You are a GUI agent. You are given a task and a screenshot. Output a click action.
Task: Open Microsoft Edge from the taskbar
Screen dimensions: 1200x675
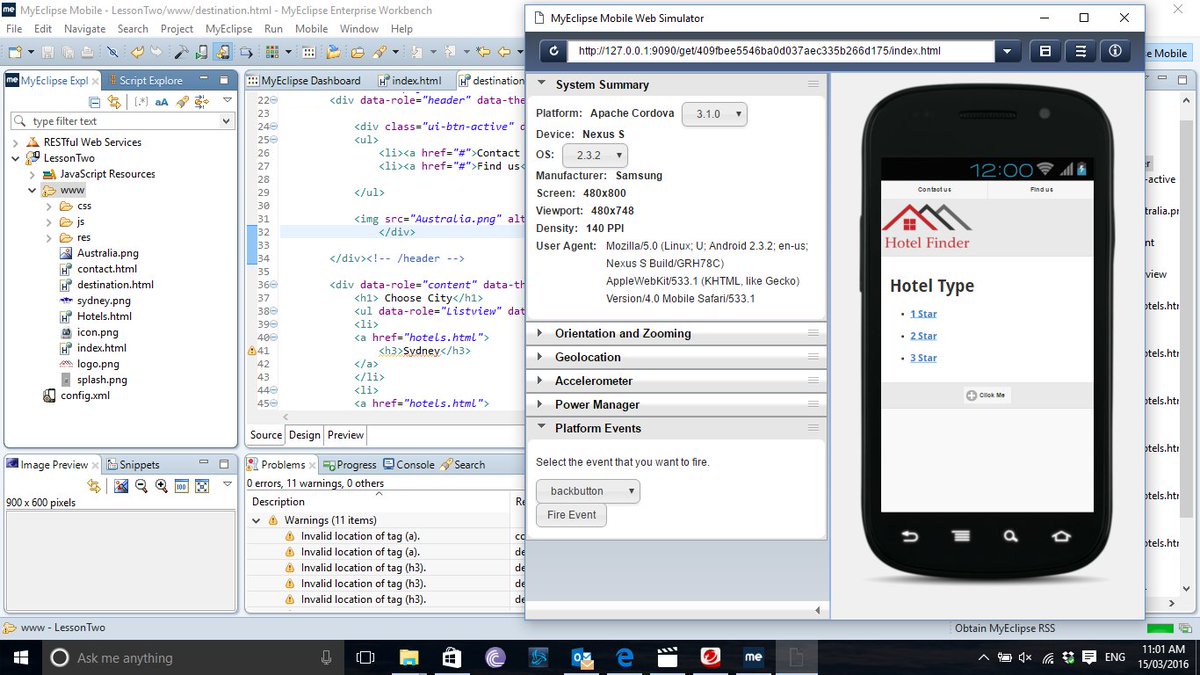pyautogui.click(x=626, y=657)
